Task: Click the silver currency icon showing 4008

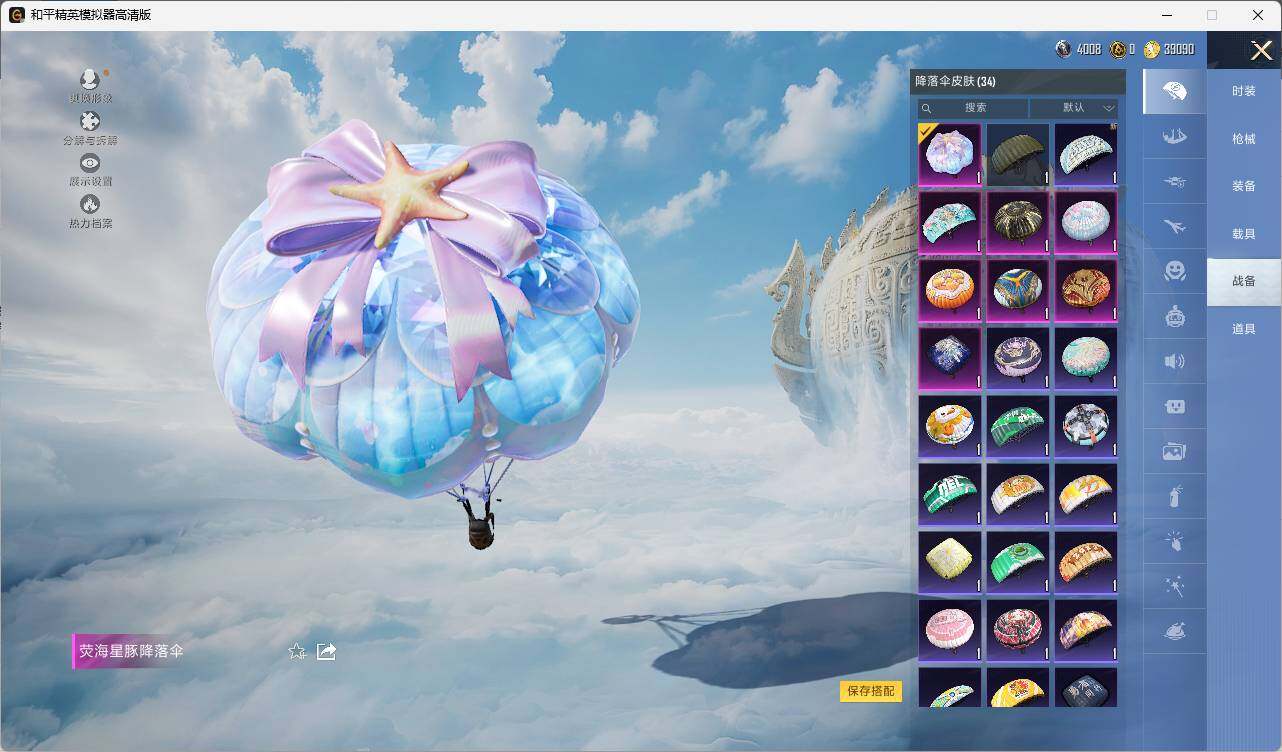Action: 1063,49
